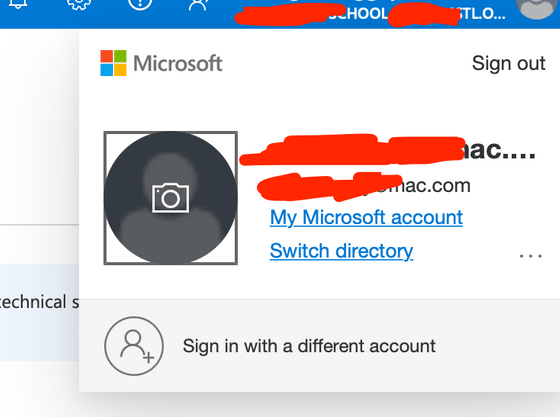Click Sign out

(509, 64)
